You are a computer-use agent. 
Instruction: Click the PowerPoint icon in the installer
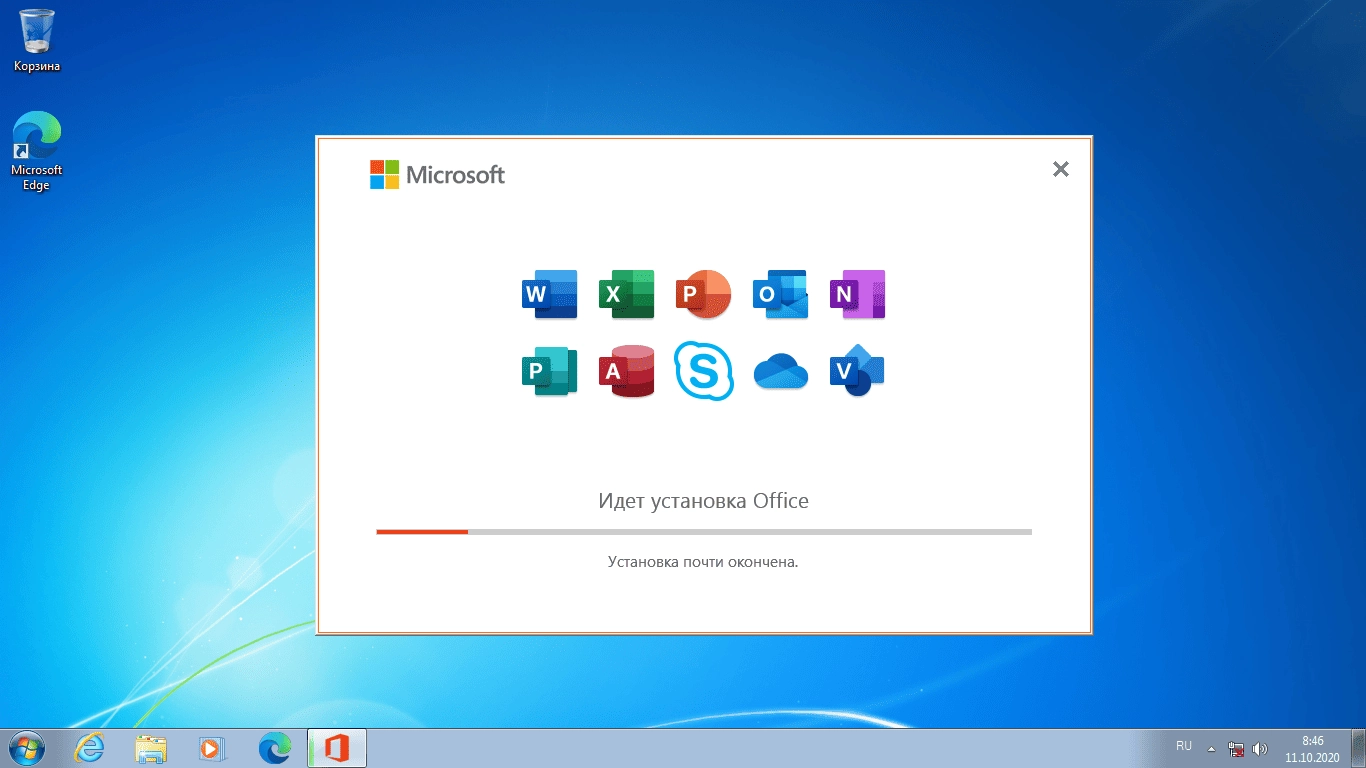point(703,294)
